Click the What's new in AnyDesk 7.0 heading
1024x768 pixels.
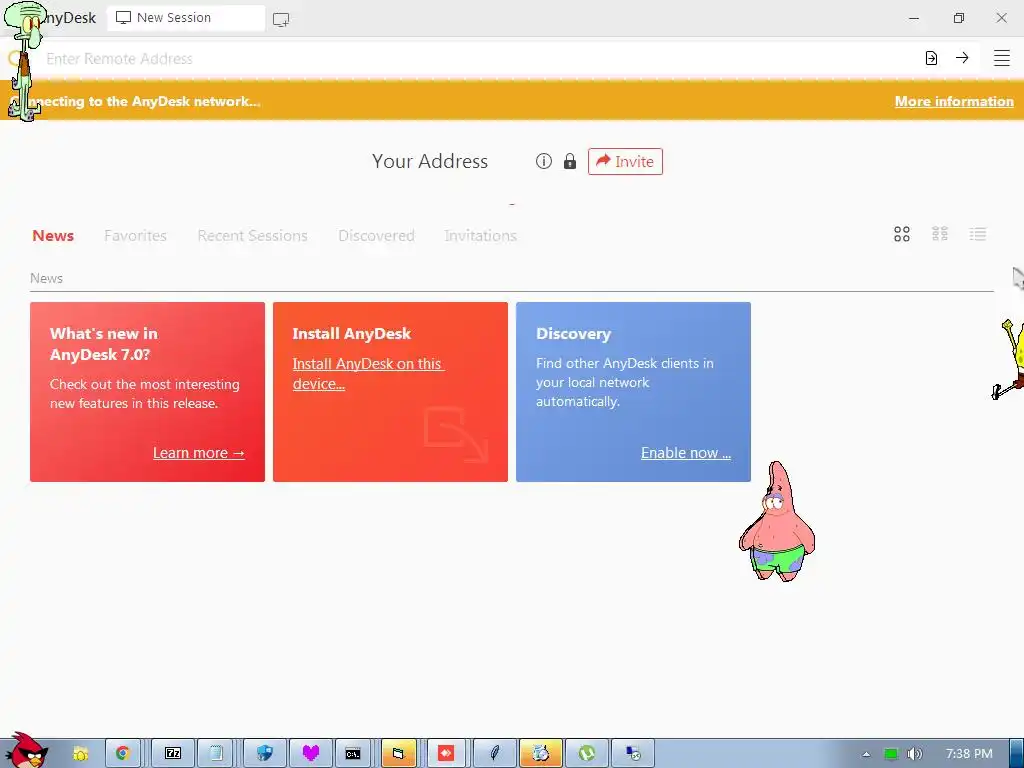(104, 344)
